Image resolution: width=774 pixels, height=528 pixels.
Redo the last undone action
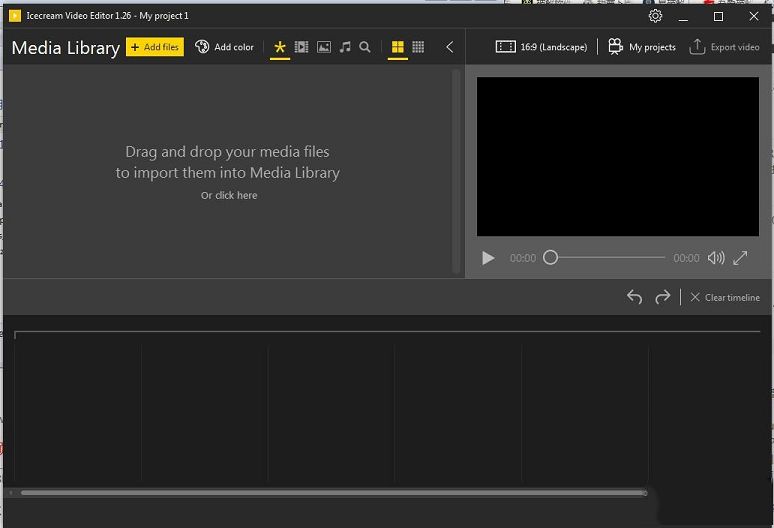click(x=662, y=297)
